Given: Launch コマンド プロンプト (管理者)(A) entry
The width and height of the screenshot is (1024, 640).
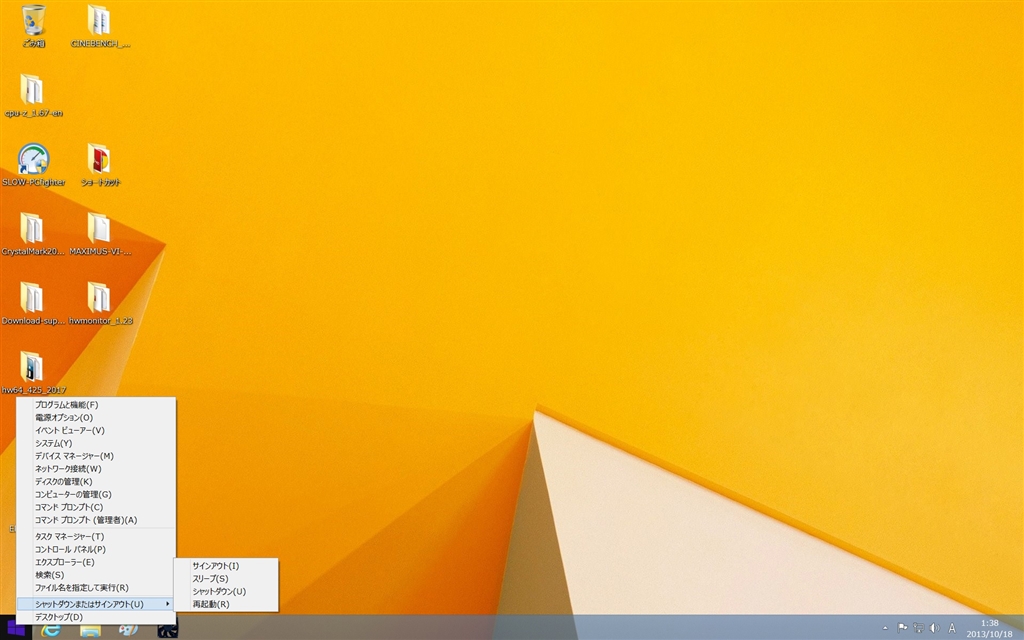Looking at the screenshot, I should click(96, 520).
